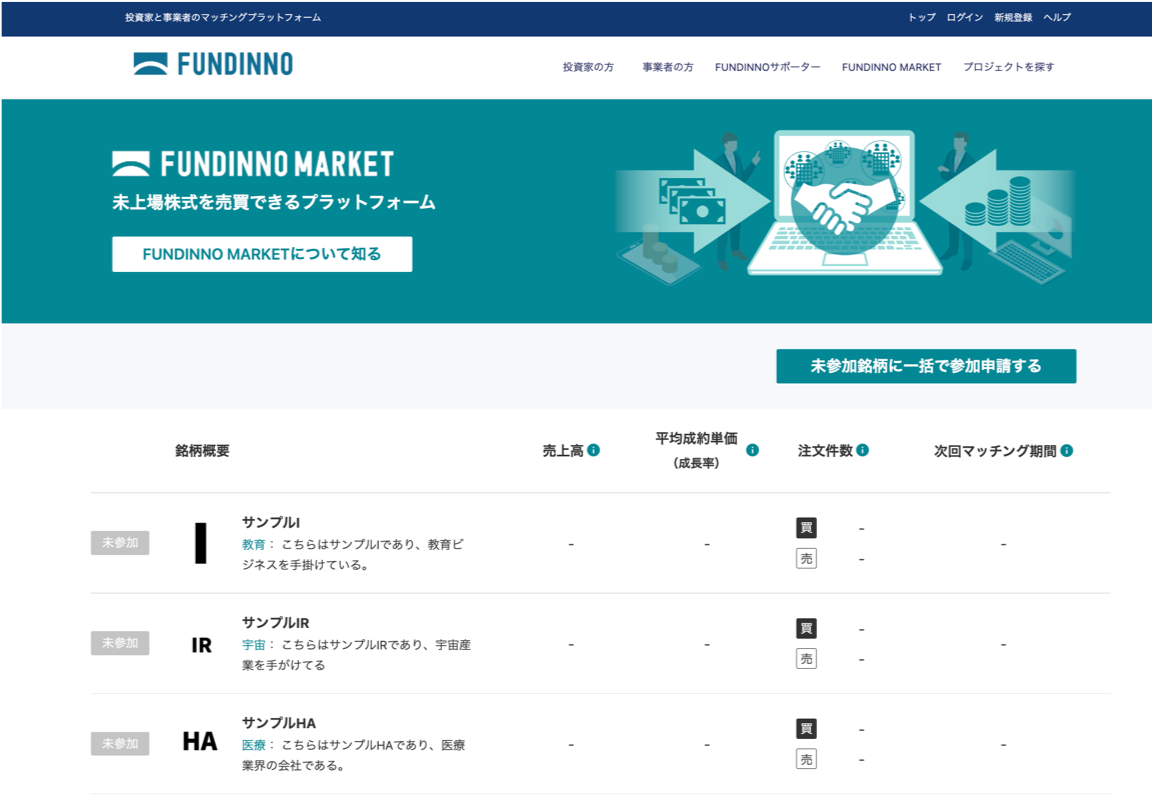Toggle the 売 order badge for サンプルIR
This screenshot has height=810, width=1152.
[805, 659]
